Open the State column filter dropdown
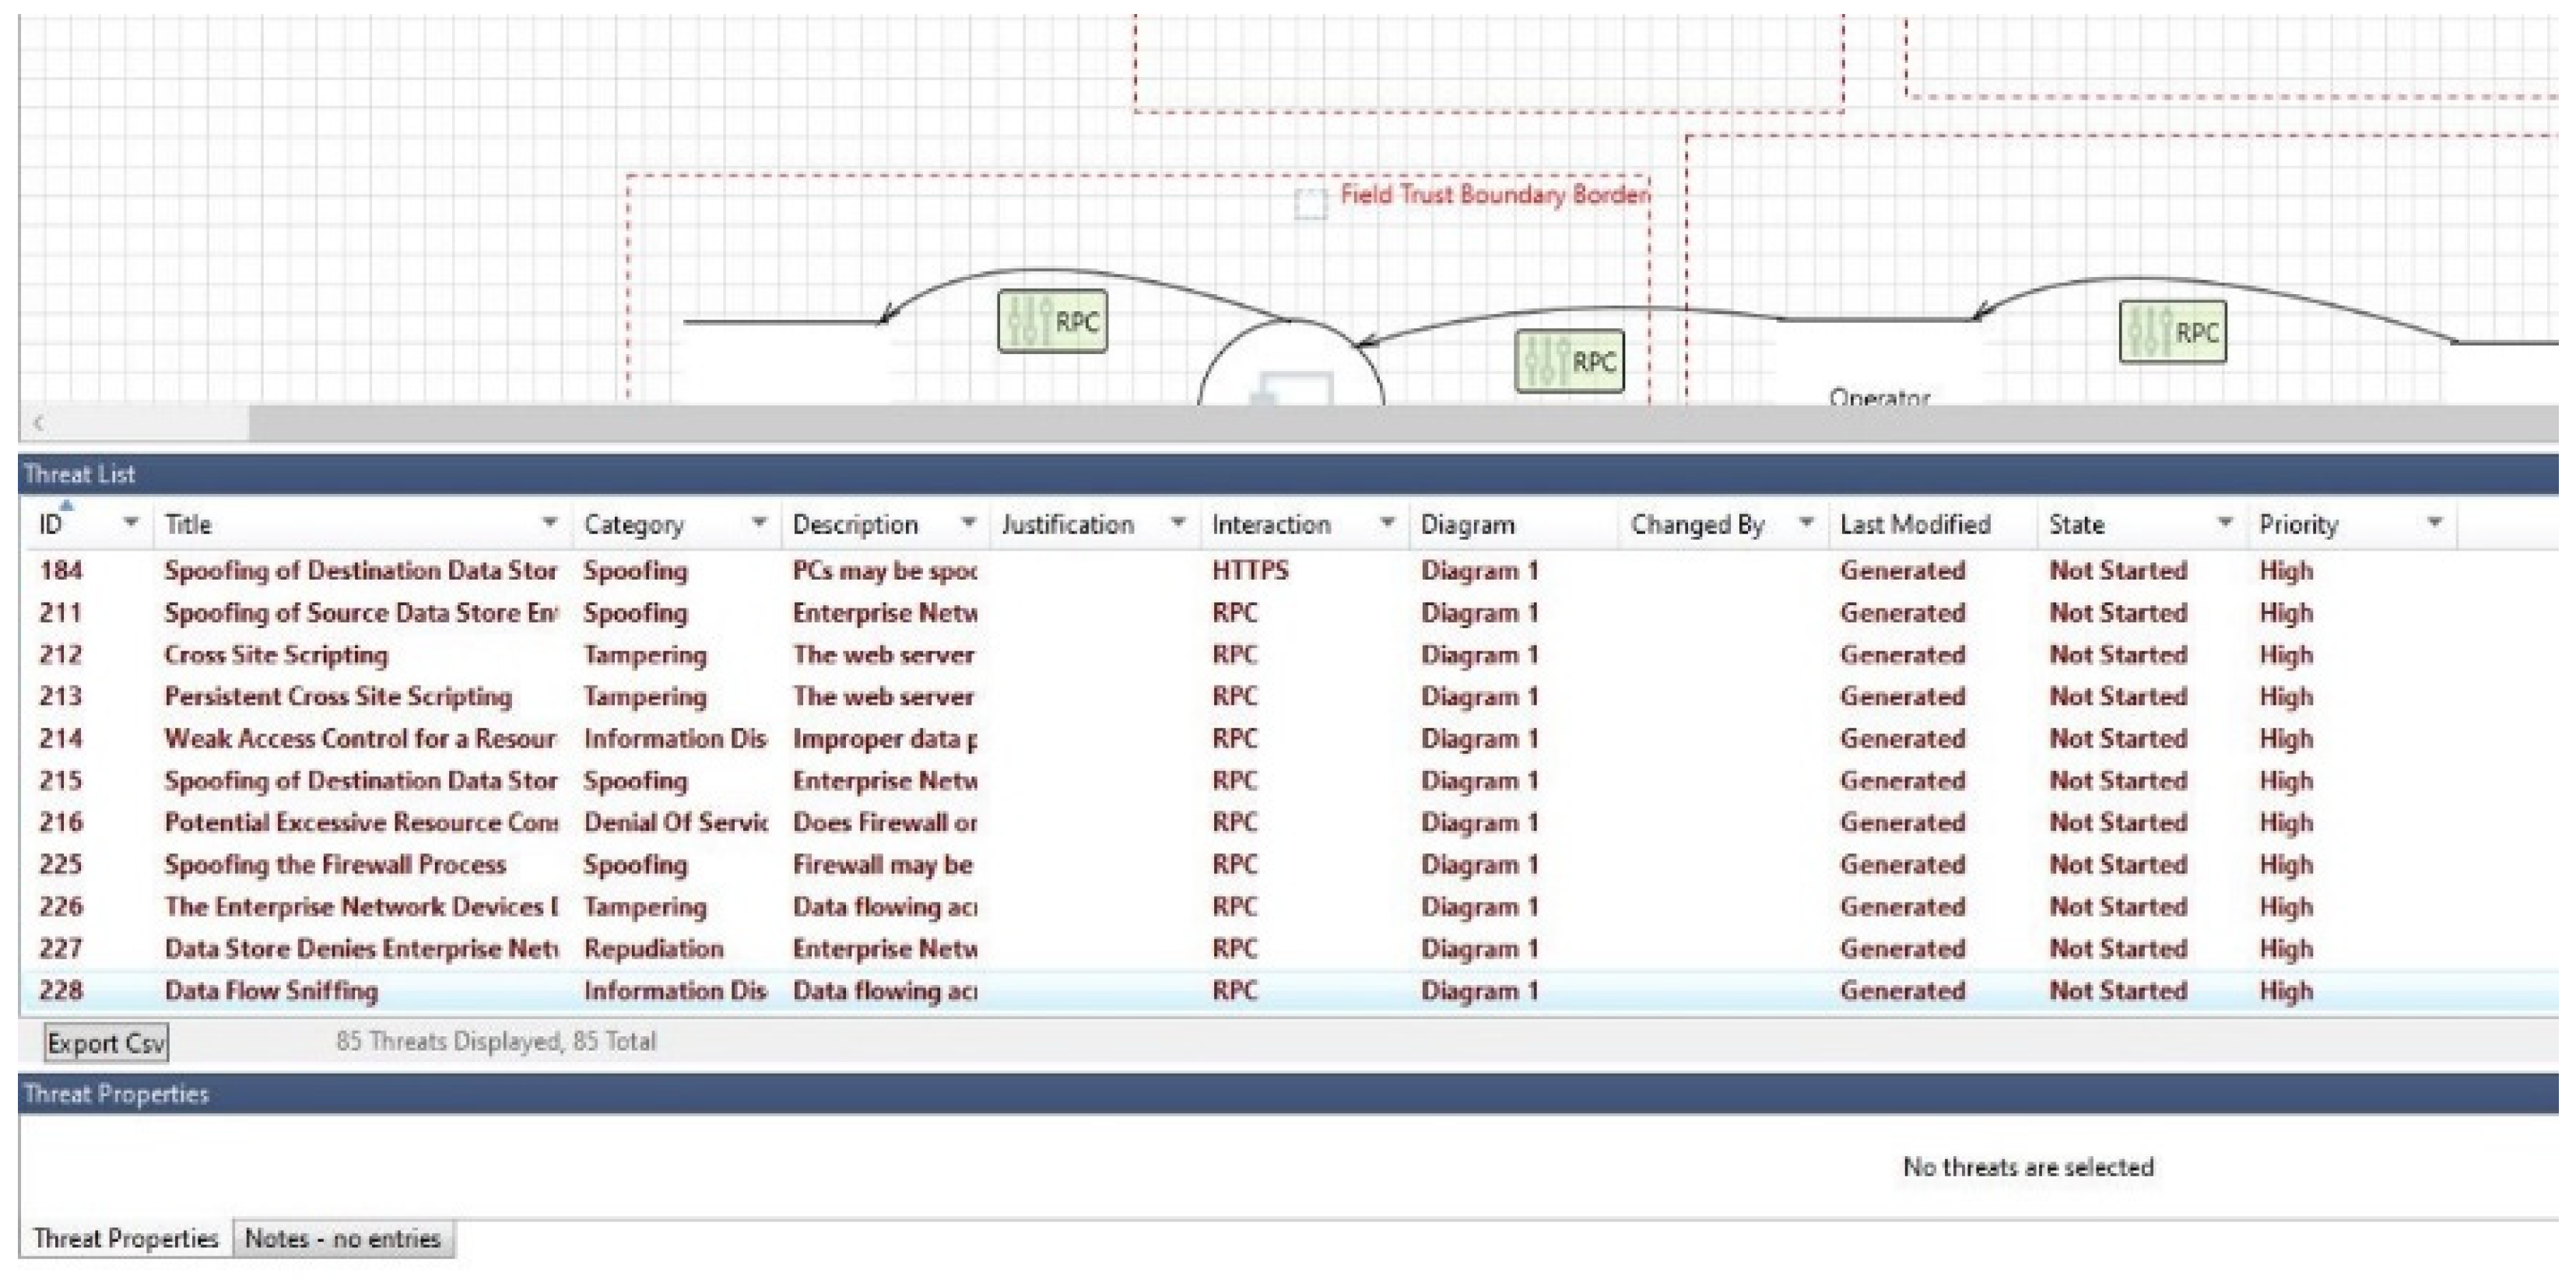Viewport: 2576px width, 1279px height. click(2224, 522)
